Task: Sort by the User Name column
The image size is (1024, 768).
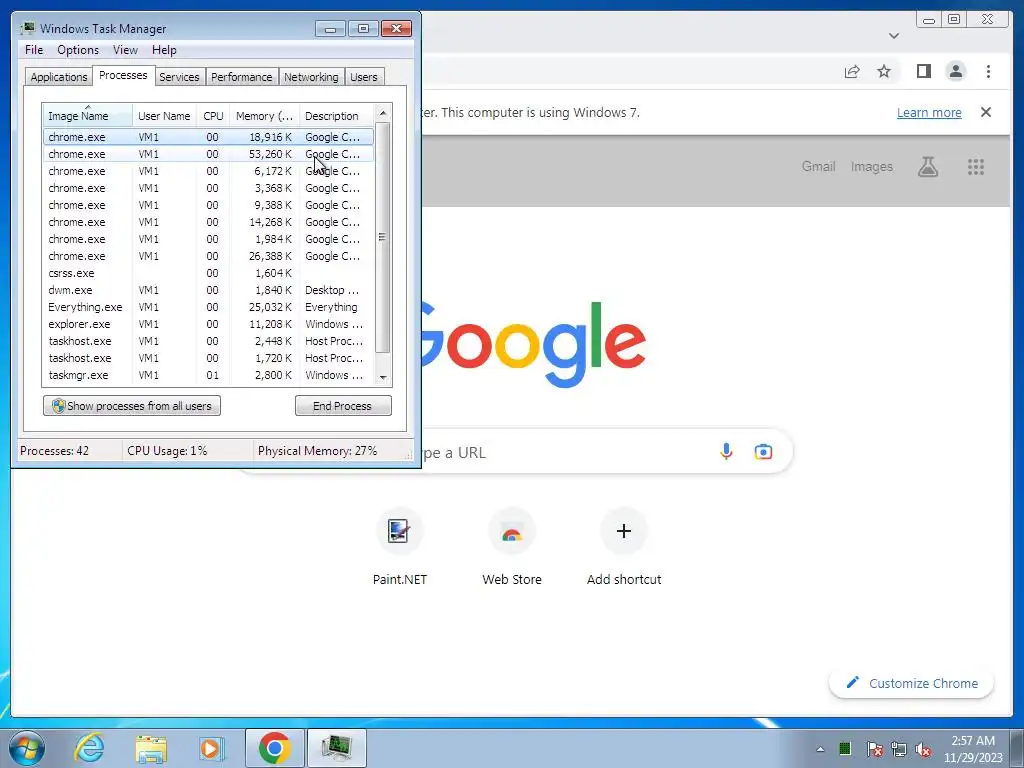Action: (165, 116)
